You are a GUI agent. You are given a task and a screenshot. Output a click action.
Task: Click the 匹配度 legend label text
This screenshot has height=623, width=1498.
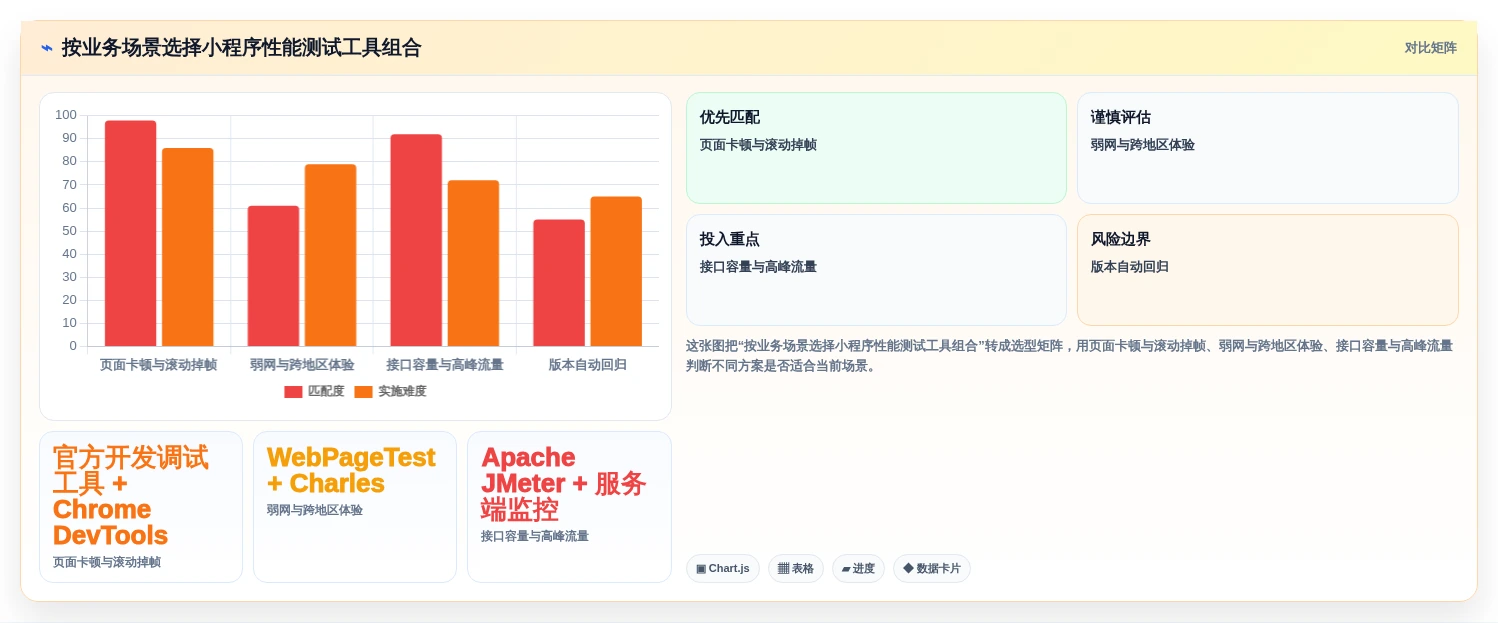point(326,392)
